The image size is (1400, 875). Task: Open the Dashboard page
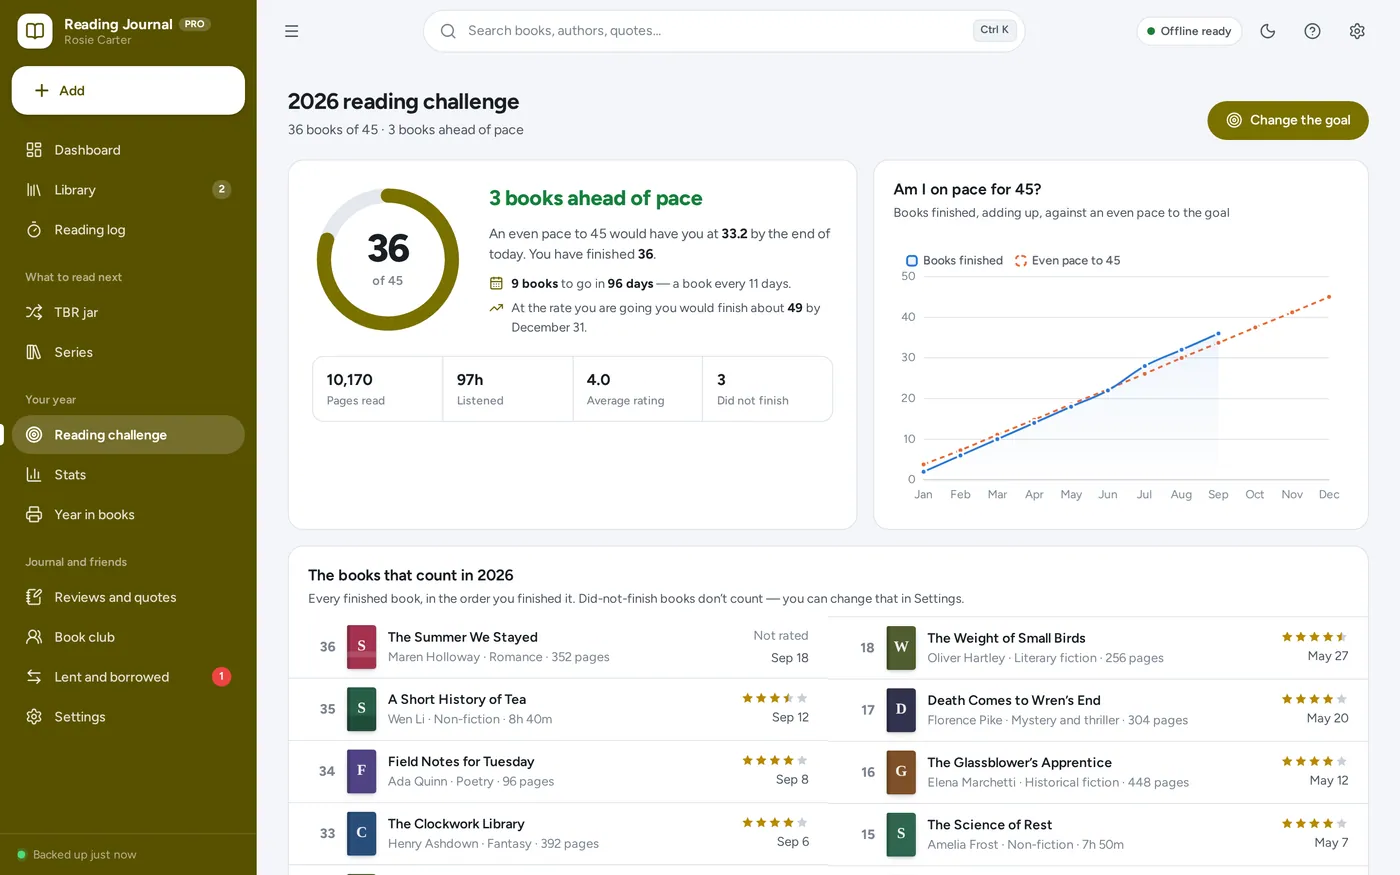coord(128,150)
